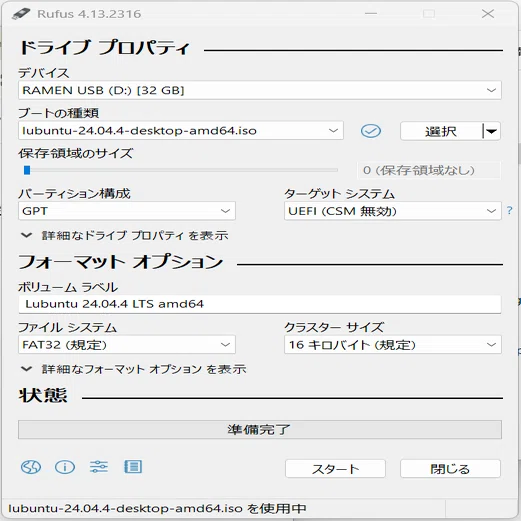Screen dimensions: 521x521
Task: Open the split arrow next to 選択
Action: (491, 131)
